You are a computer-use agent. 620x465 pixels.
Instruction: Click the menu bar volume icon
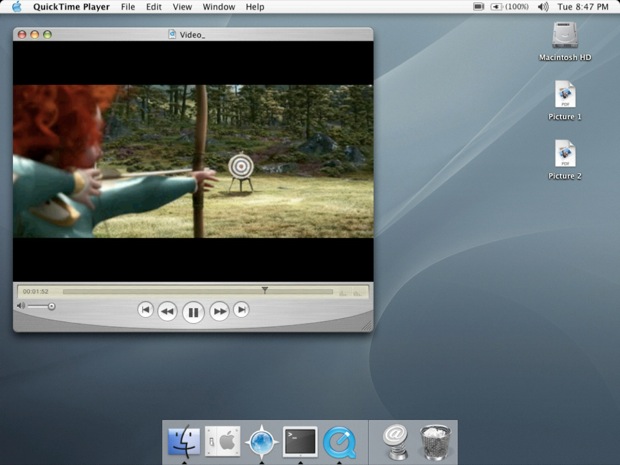coord(543,7)
